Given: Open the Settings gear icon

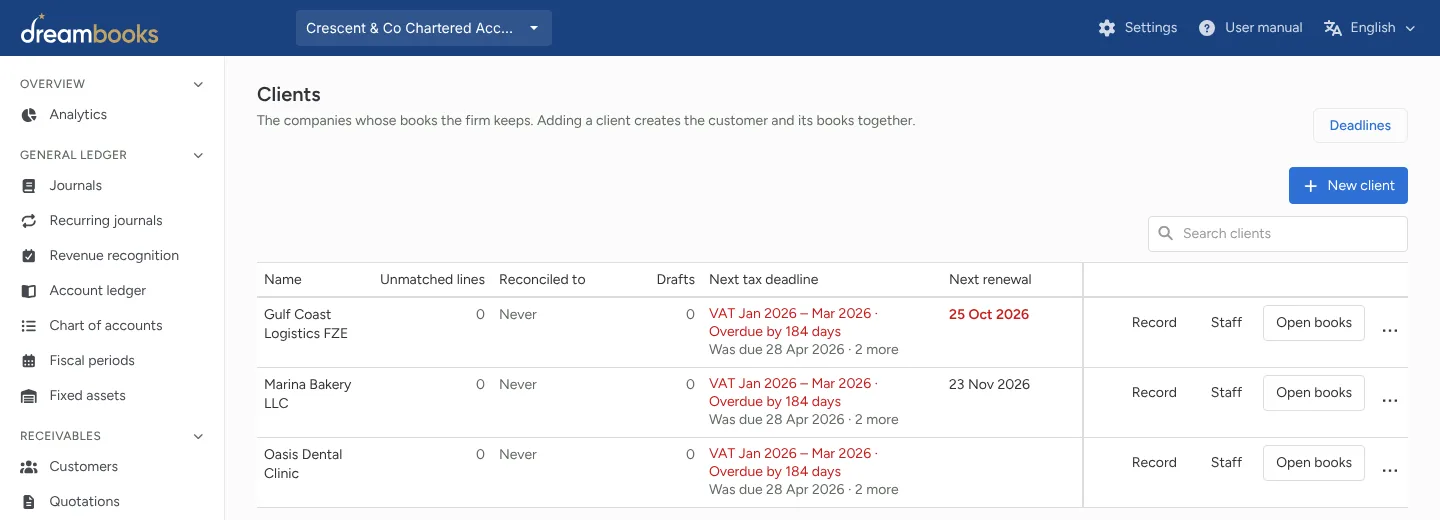Looking at the screenshot, I should 1107,28.
